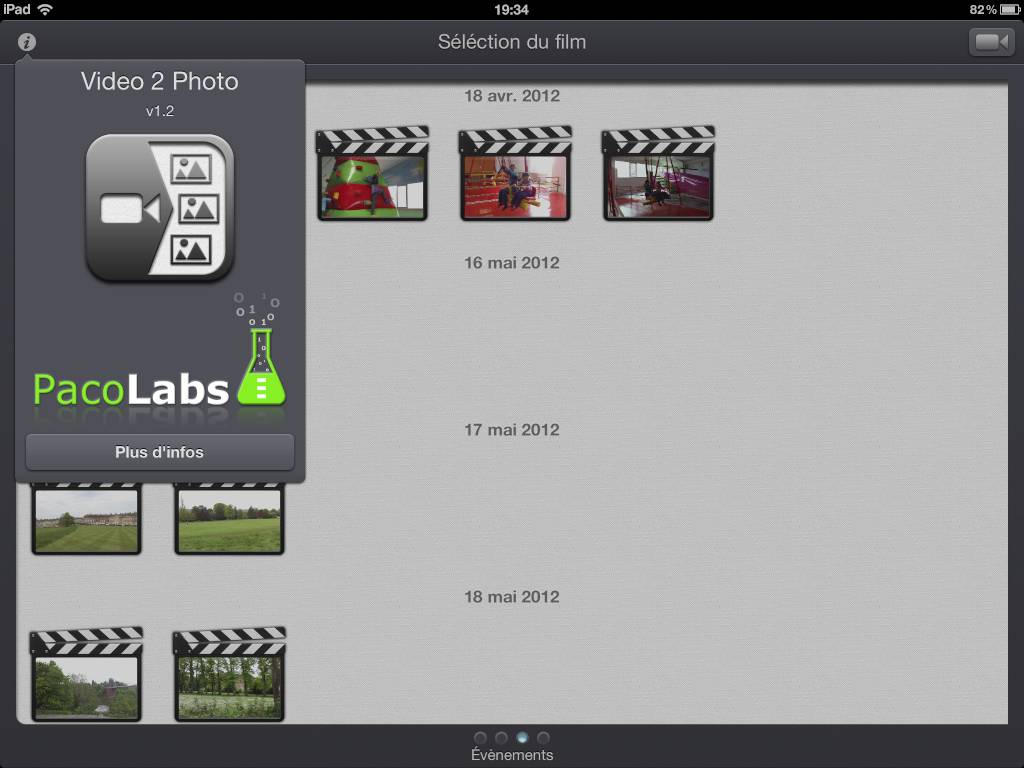Tap the 18 avr. 2012 section header
Viewport: 1024px width, 768px height.
click(512, 96)
